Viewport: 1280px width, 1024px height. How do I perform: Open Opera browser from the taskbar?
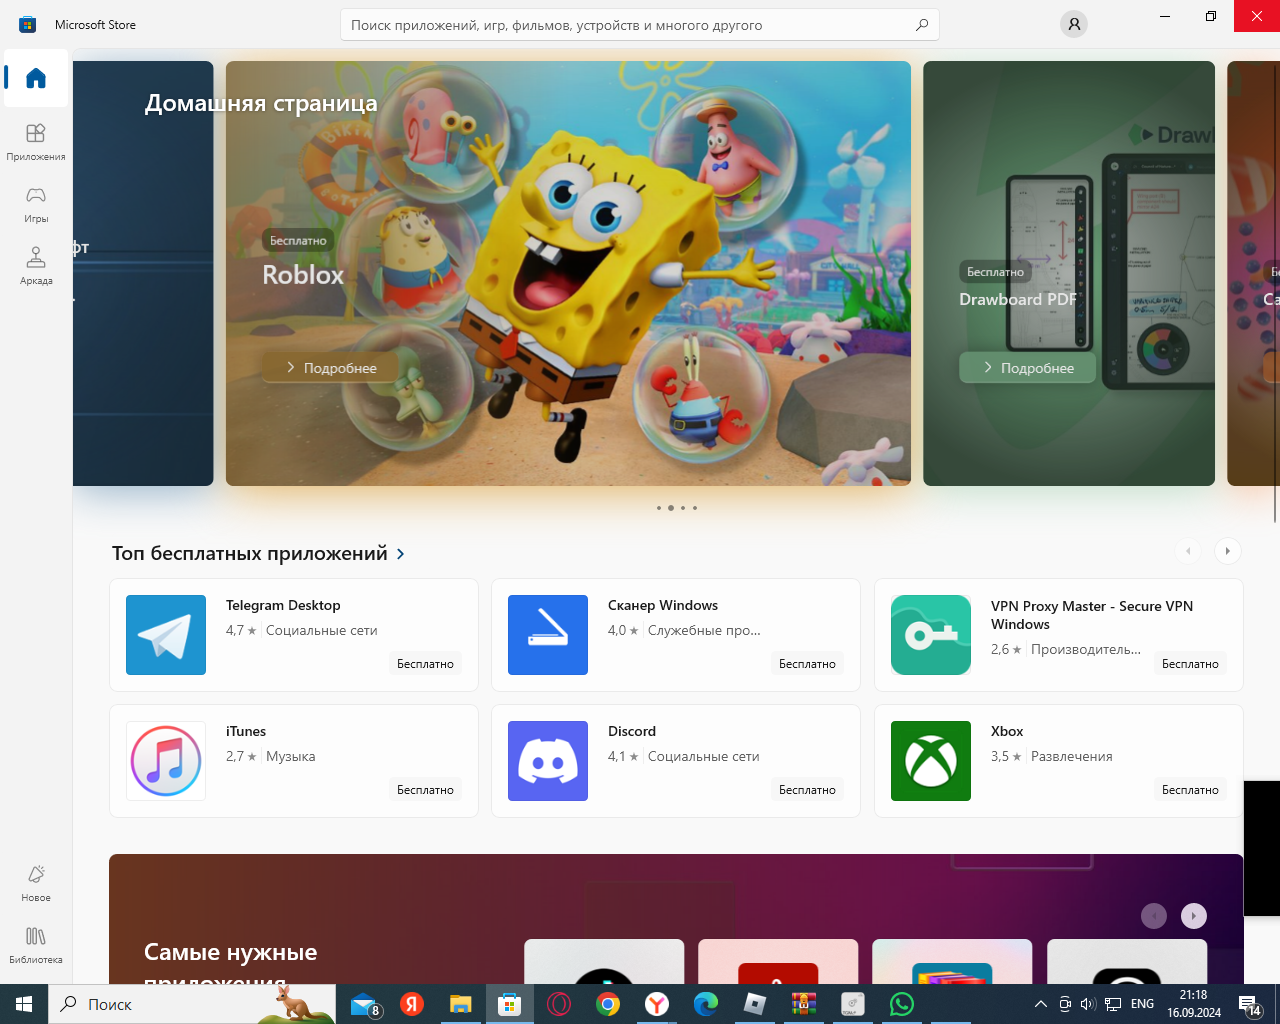coord(558,1004)
